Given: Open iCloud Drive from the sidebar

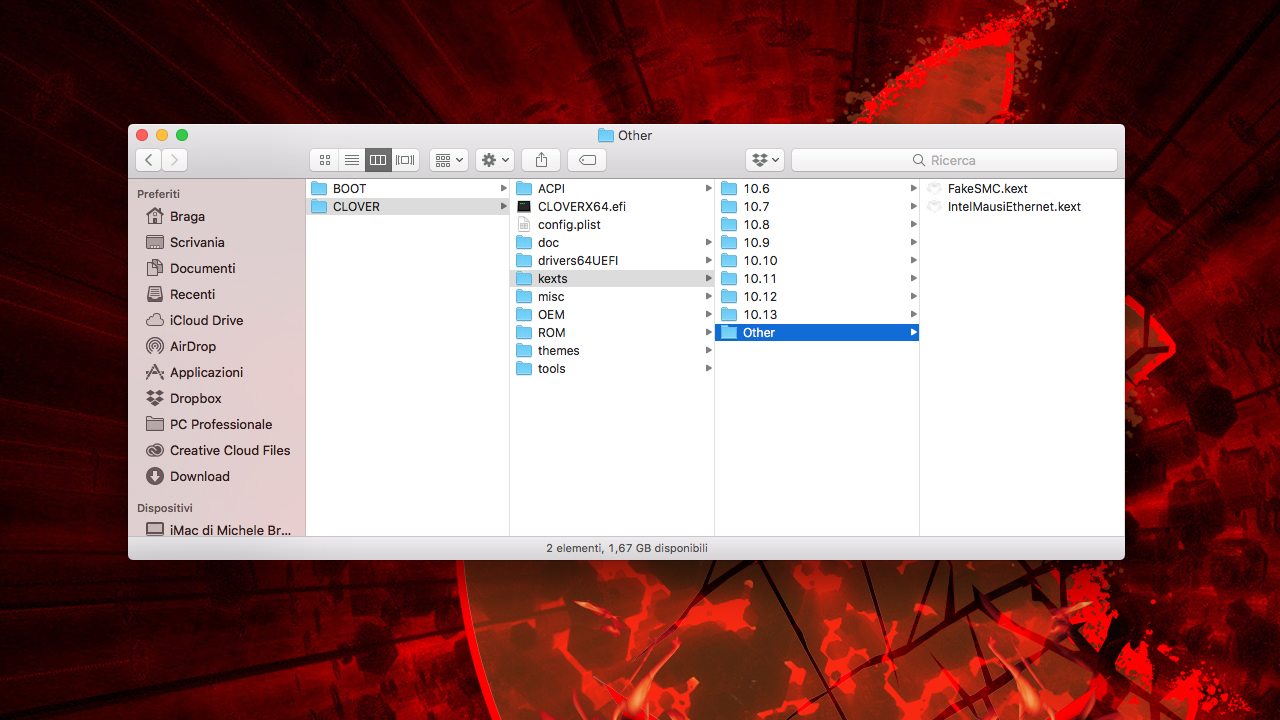Looking at the screenshot, I should [206, 320].
